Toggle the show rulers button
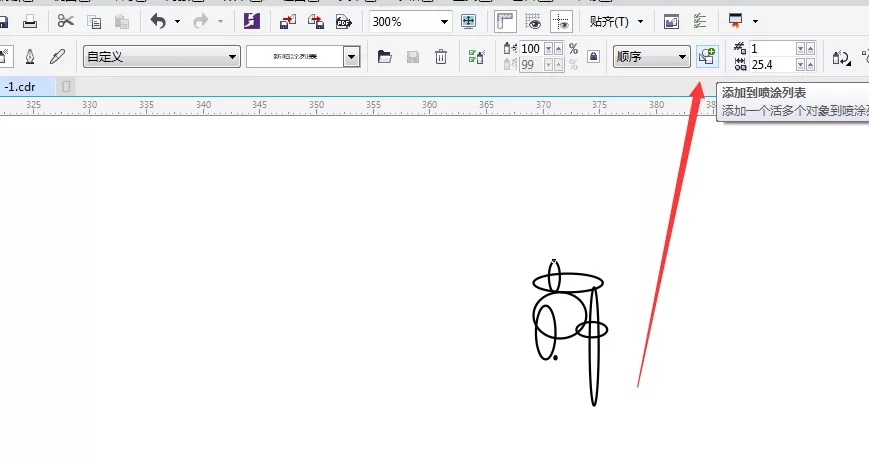The image size is (869, 461). tap(505, 22)
